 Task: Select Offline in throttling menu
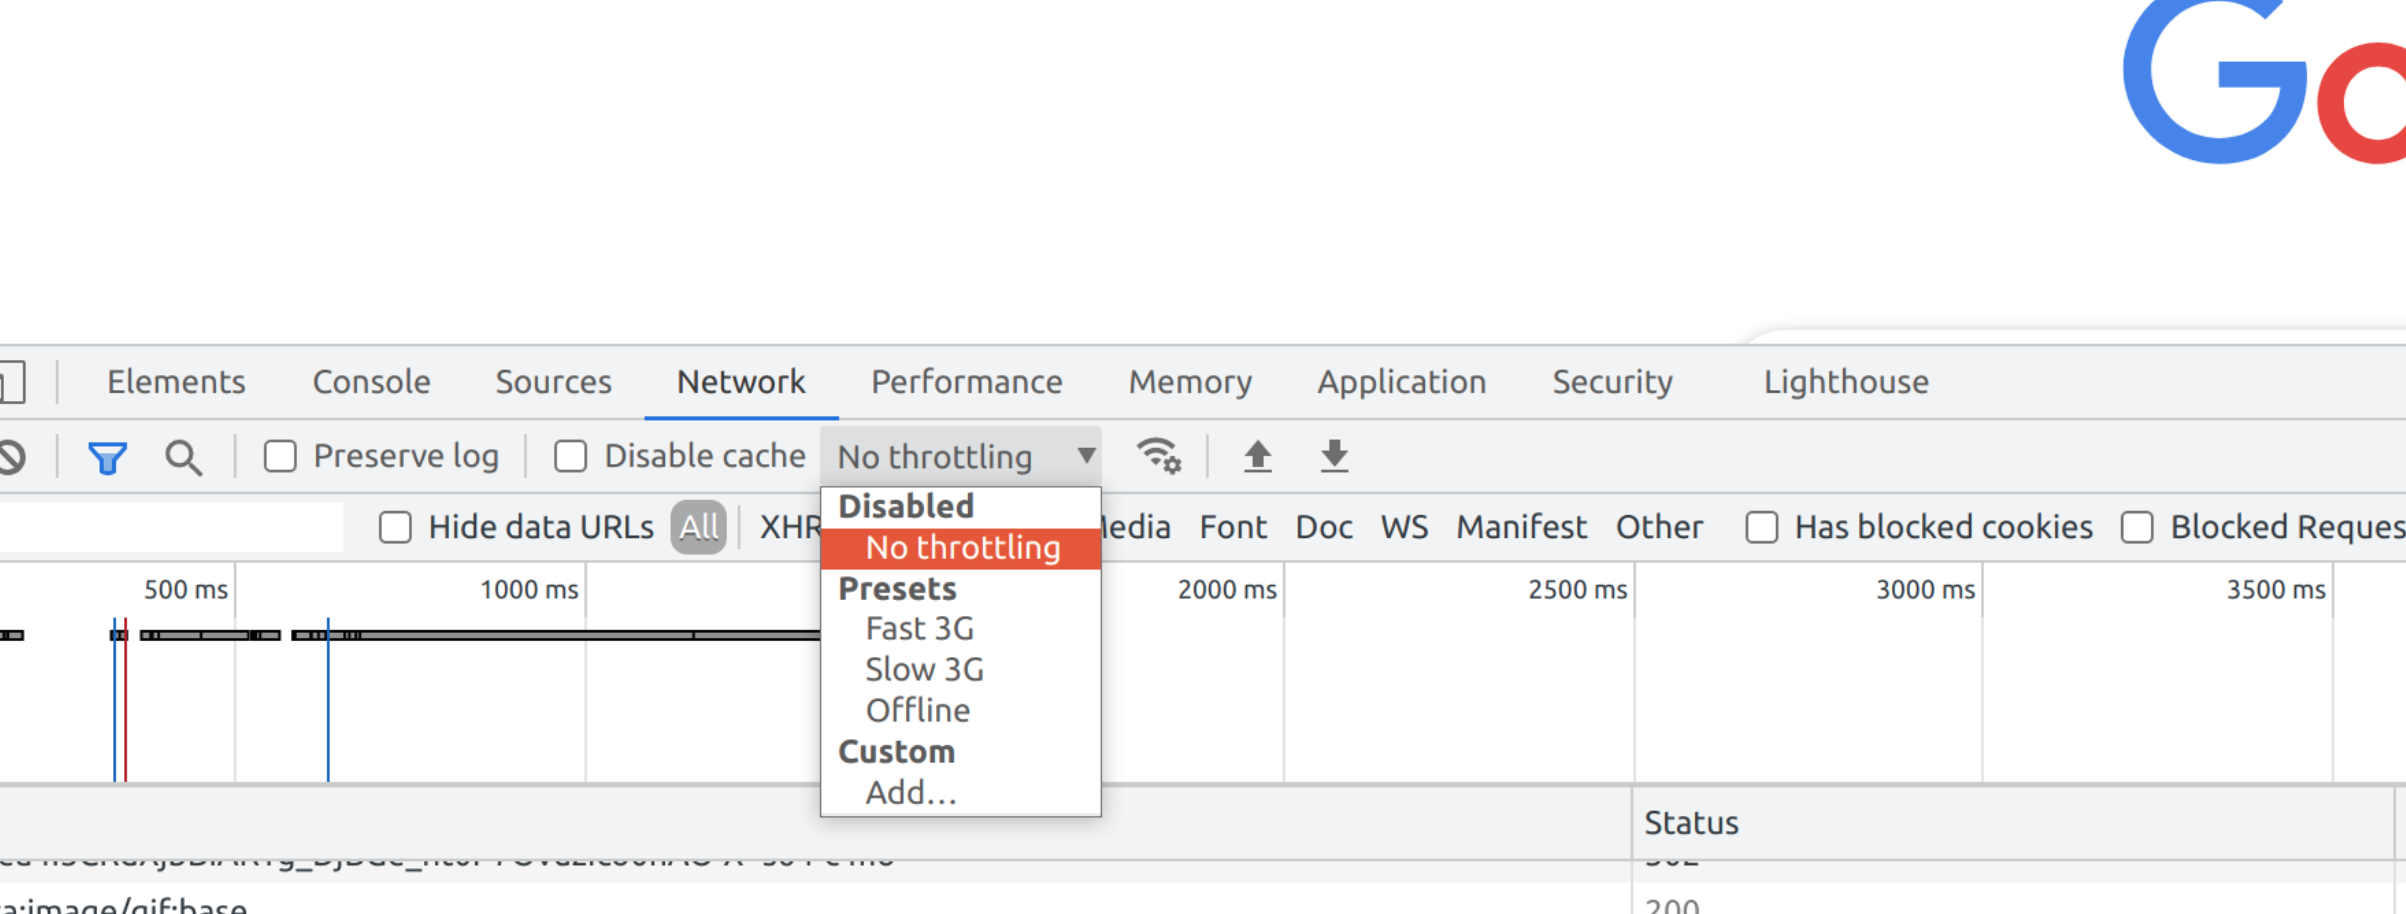click(x=917, y=711)
